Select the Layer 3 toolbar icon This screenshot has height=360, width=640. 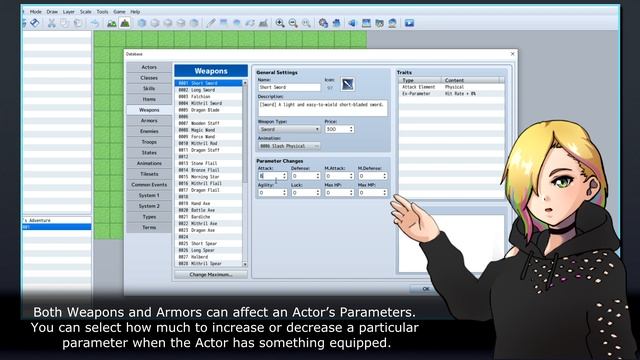point(181,23)
